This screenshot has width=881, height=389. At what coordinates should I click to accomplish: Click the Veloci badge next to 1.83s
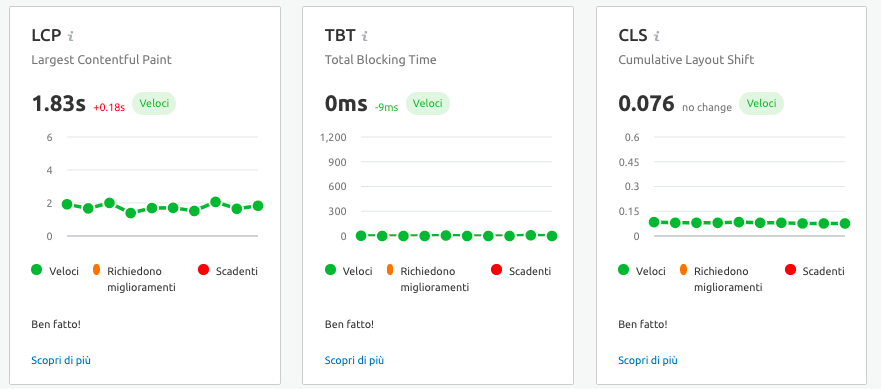click(x=154, y=103)
